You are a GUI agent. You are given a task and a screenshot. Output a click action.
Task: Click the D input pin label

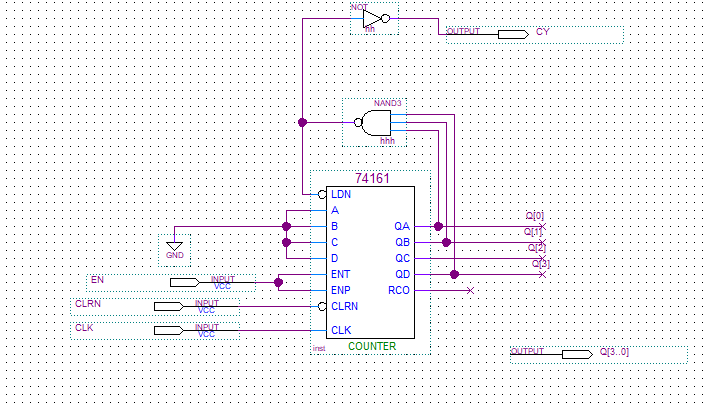click(x=334, y=259)
